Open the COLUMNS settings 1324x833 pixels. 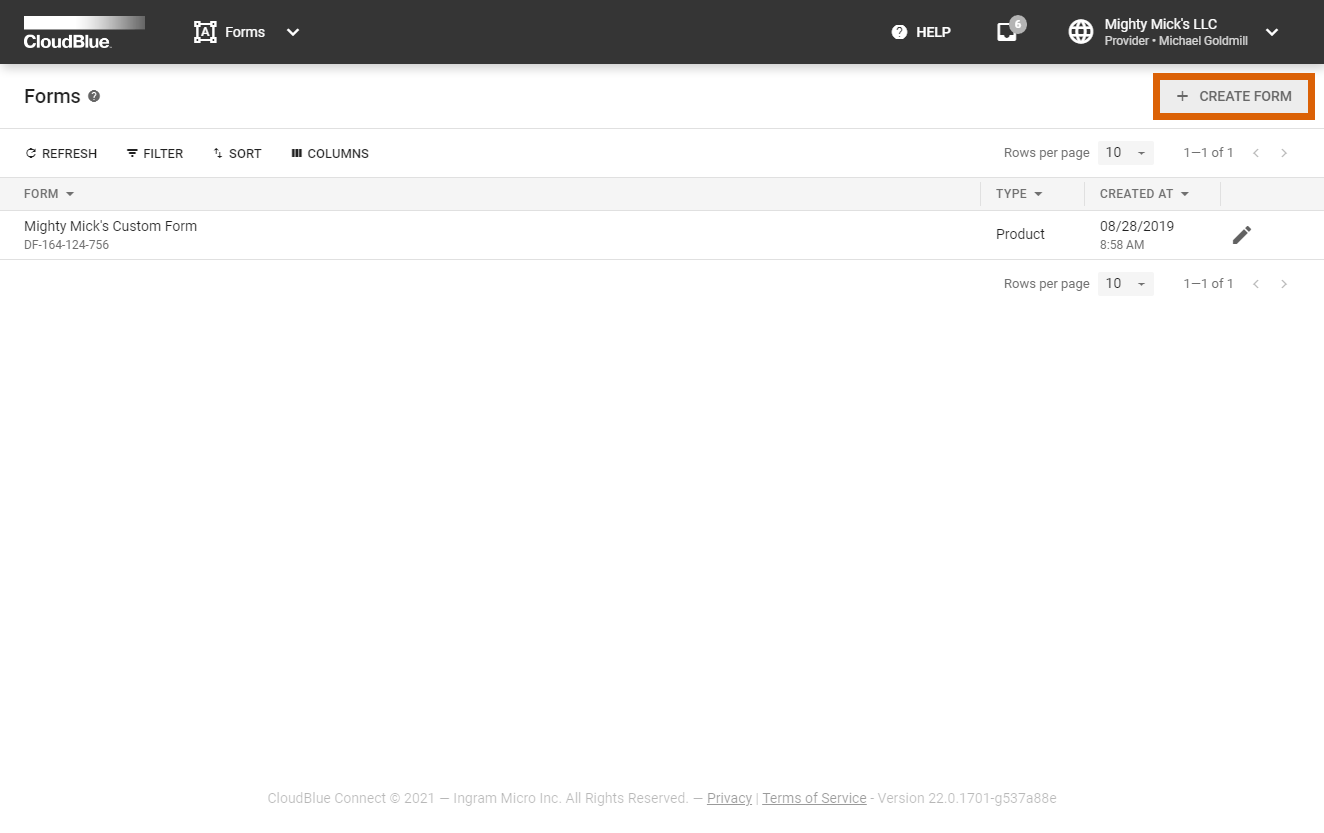tap(330, 153)
